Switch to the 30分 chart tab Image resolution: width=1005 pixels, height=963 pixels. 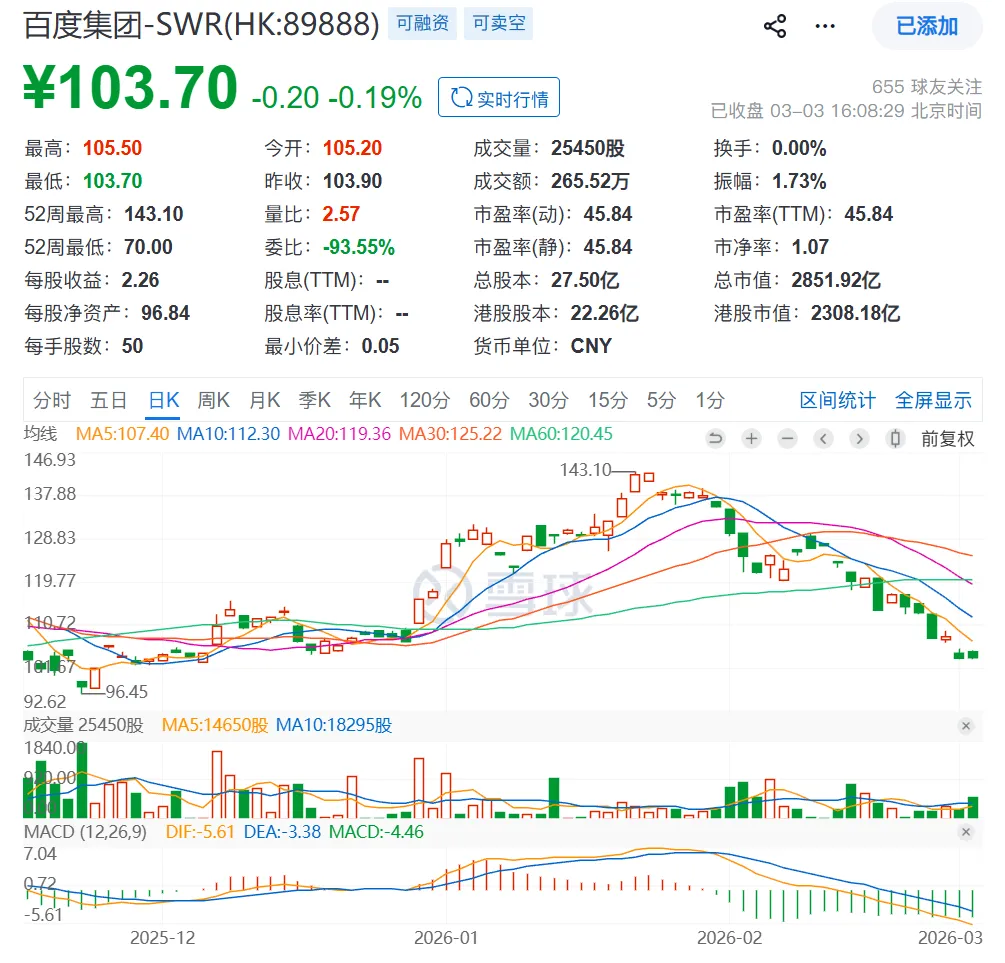(x=549, y=400)
